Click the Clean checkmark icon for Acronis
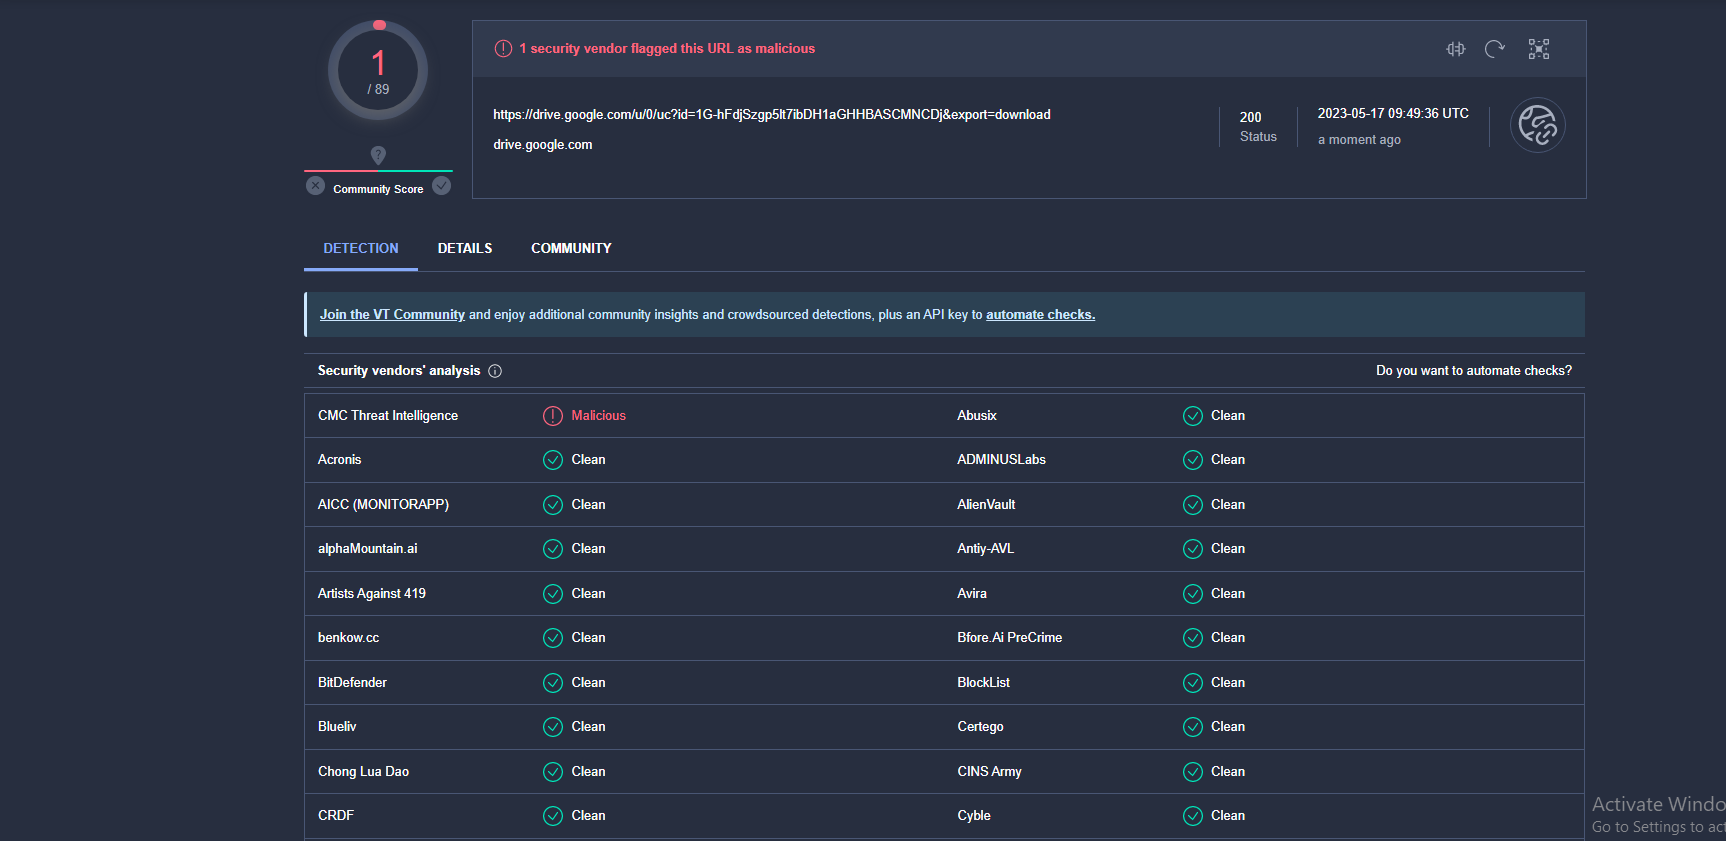The height and width of the screenshot is (841, 1726). coord(553,460)
